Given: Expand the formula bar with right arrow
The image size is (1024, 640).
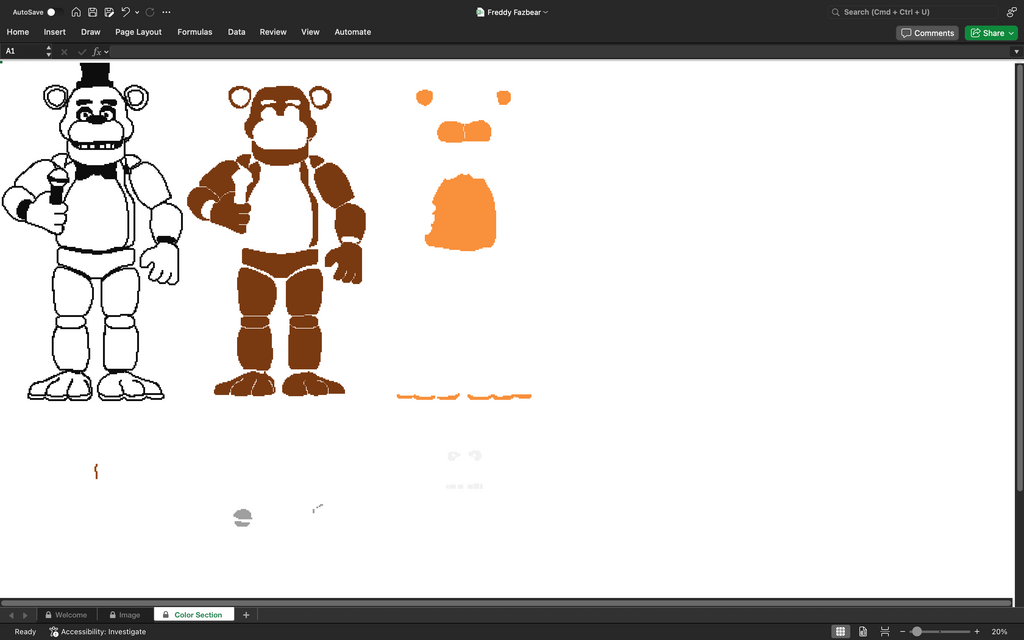Looking at the screenshot, I should (x=1016, y=52).
